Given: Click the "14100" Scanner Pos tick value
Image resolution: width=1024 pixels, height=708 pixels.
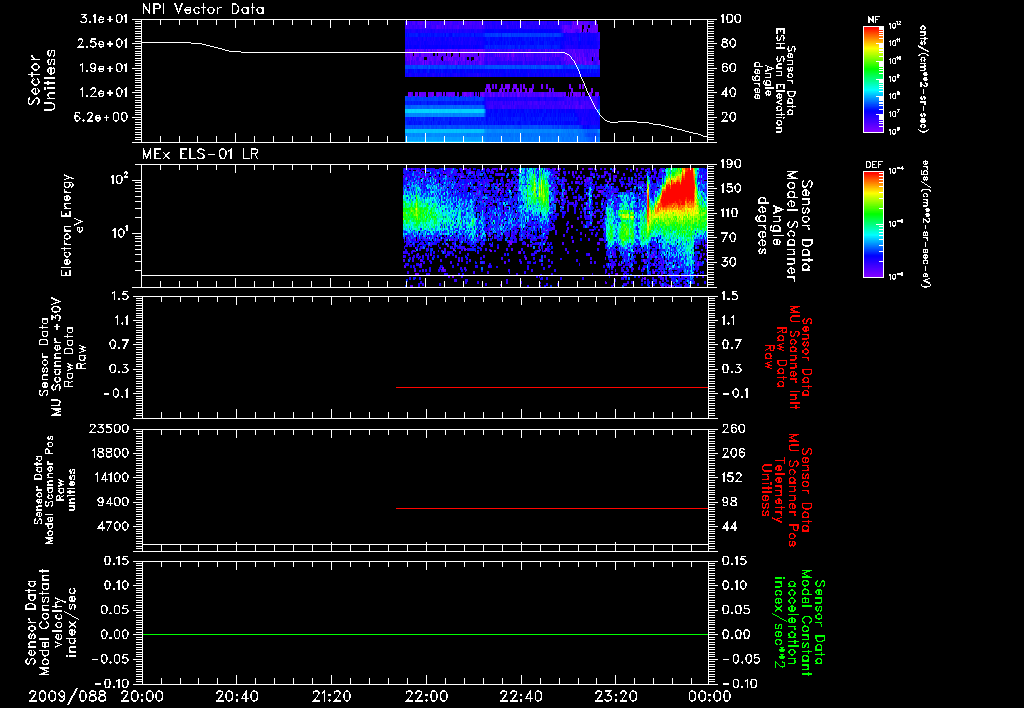Looking at the screenshot, I should tap(108, 477).
